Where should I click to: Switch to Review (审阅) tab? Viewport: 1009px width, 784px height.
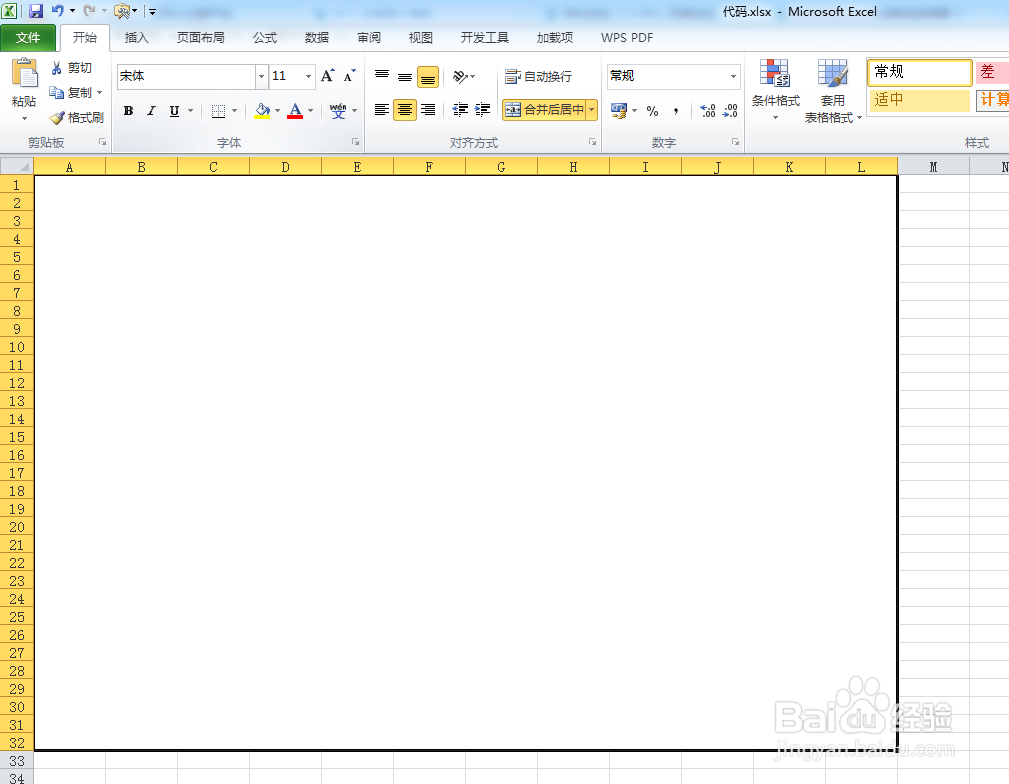pos(369,38)
